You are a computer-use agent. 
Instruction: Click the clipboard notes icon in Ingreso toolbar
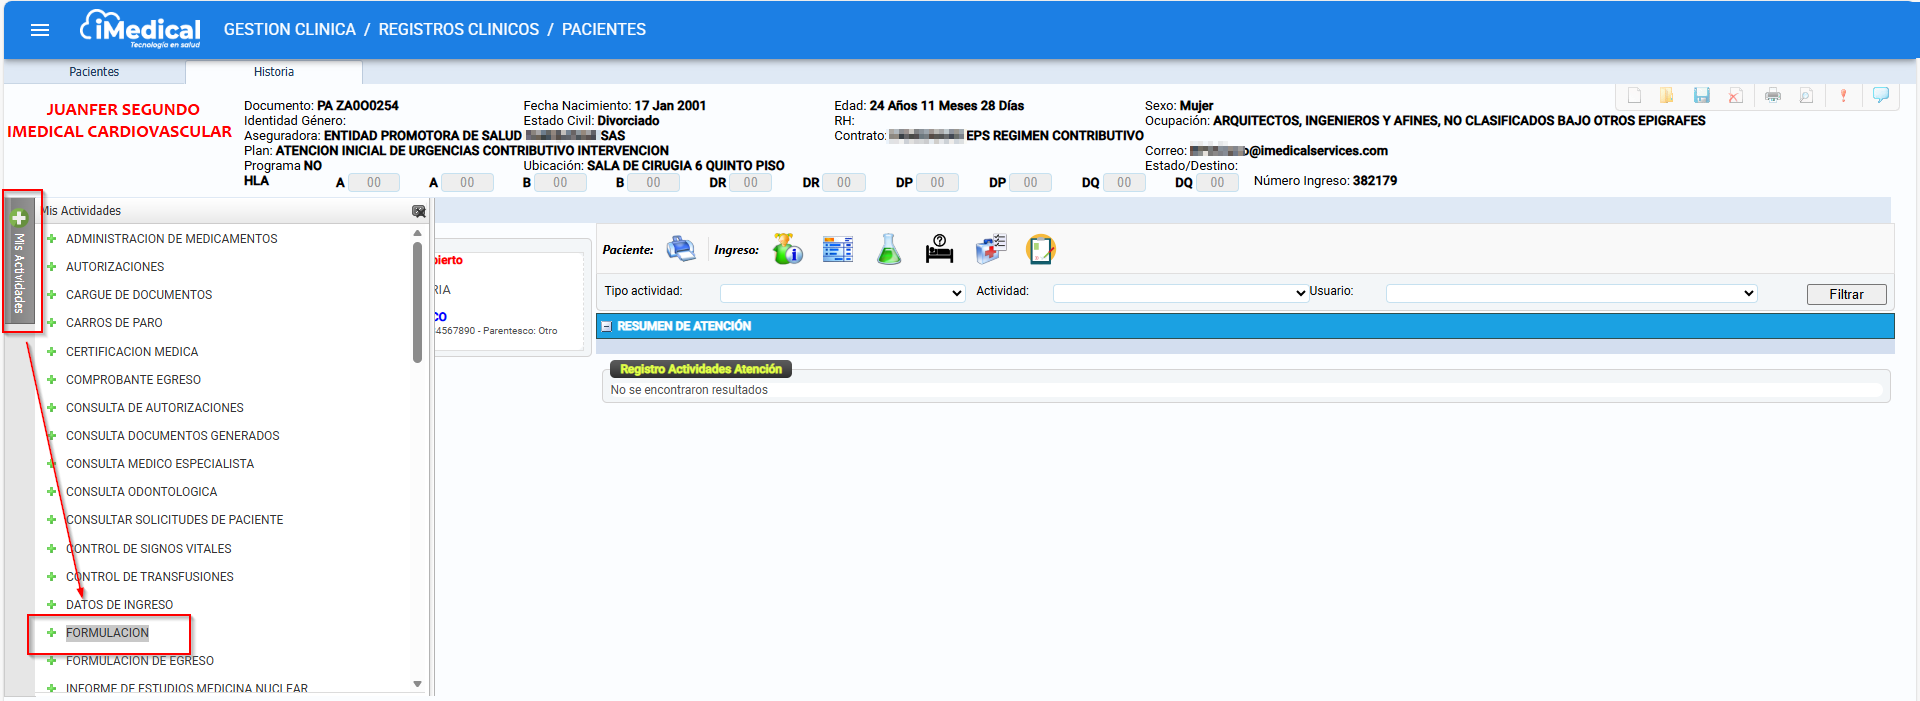1041,249
